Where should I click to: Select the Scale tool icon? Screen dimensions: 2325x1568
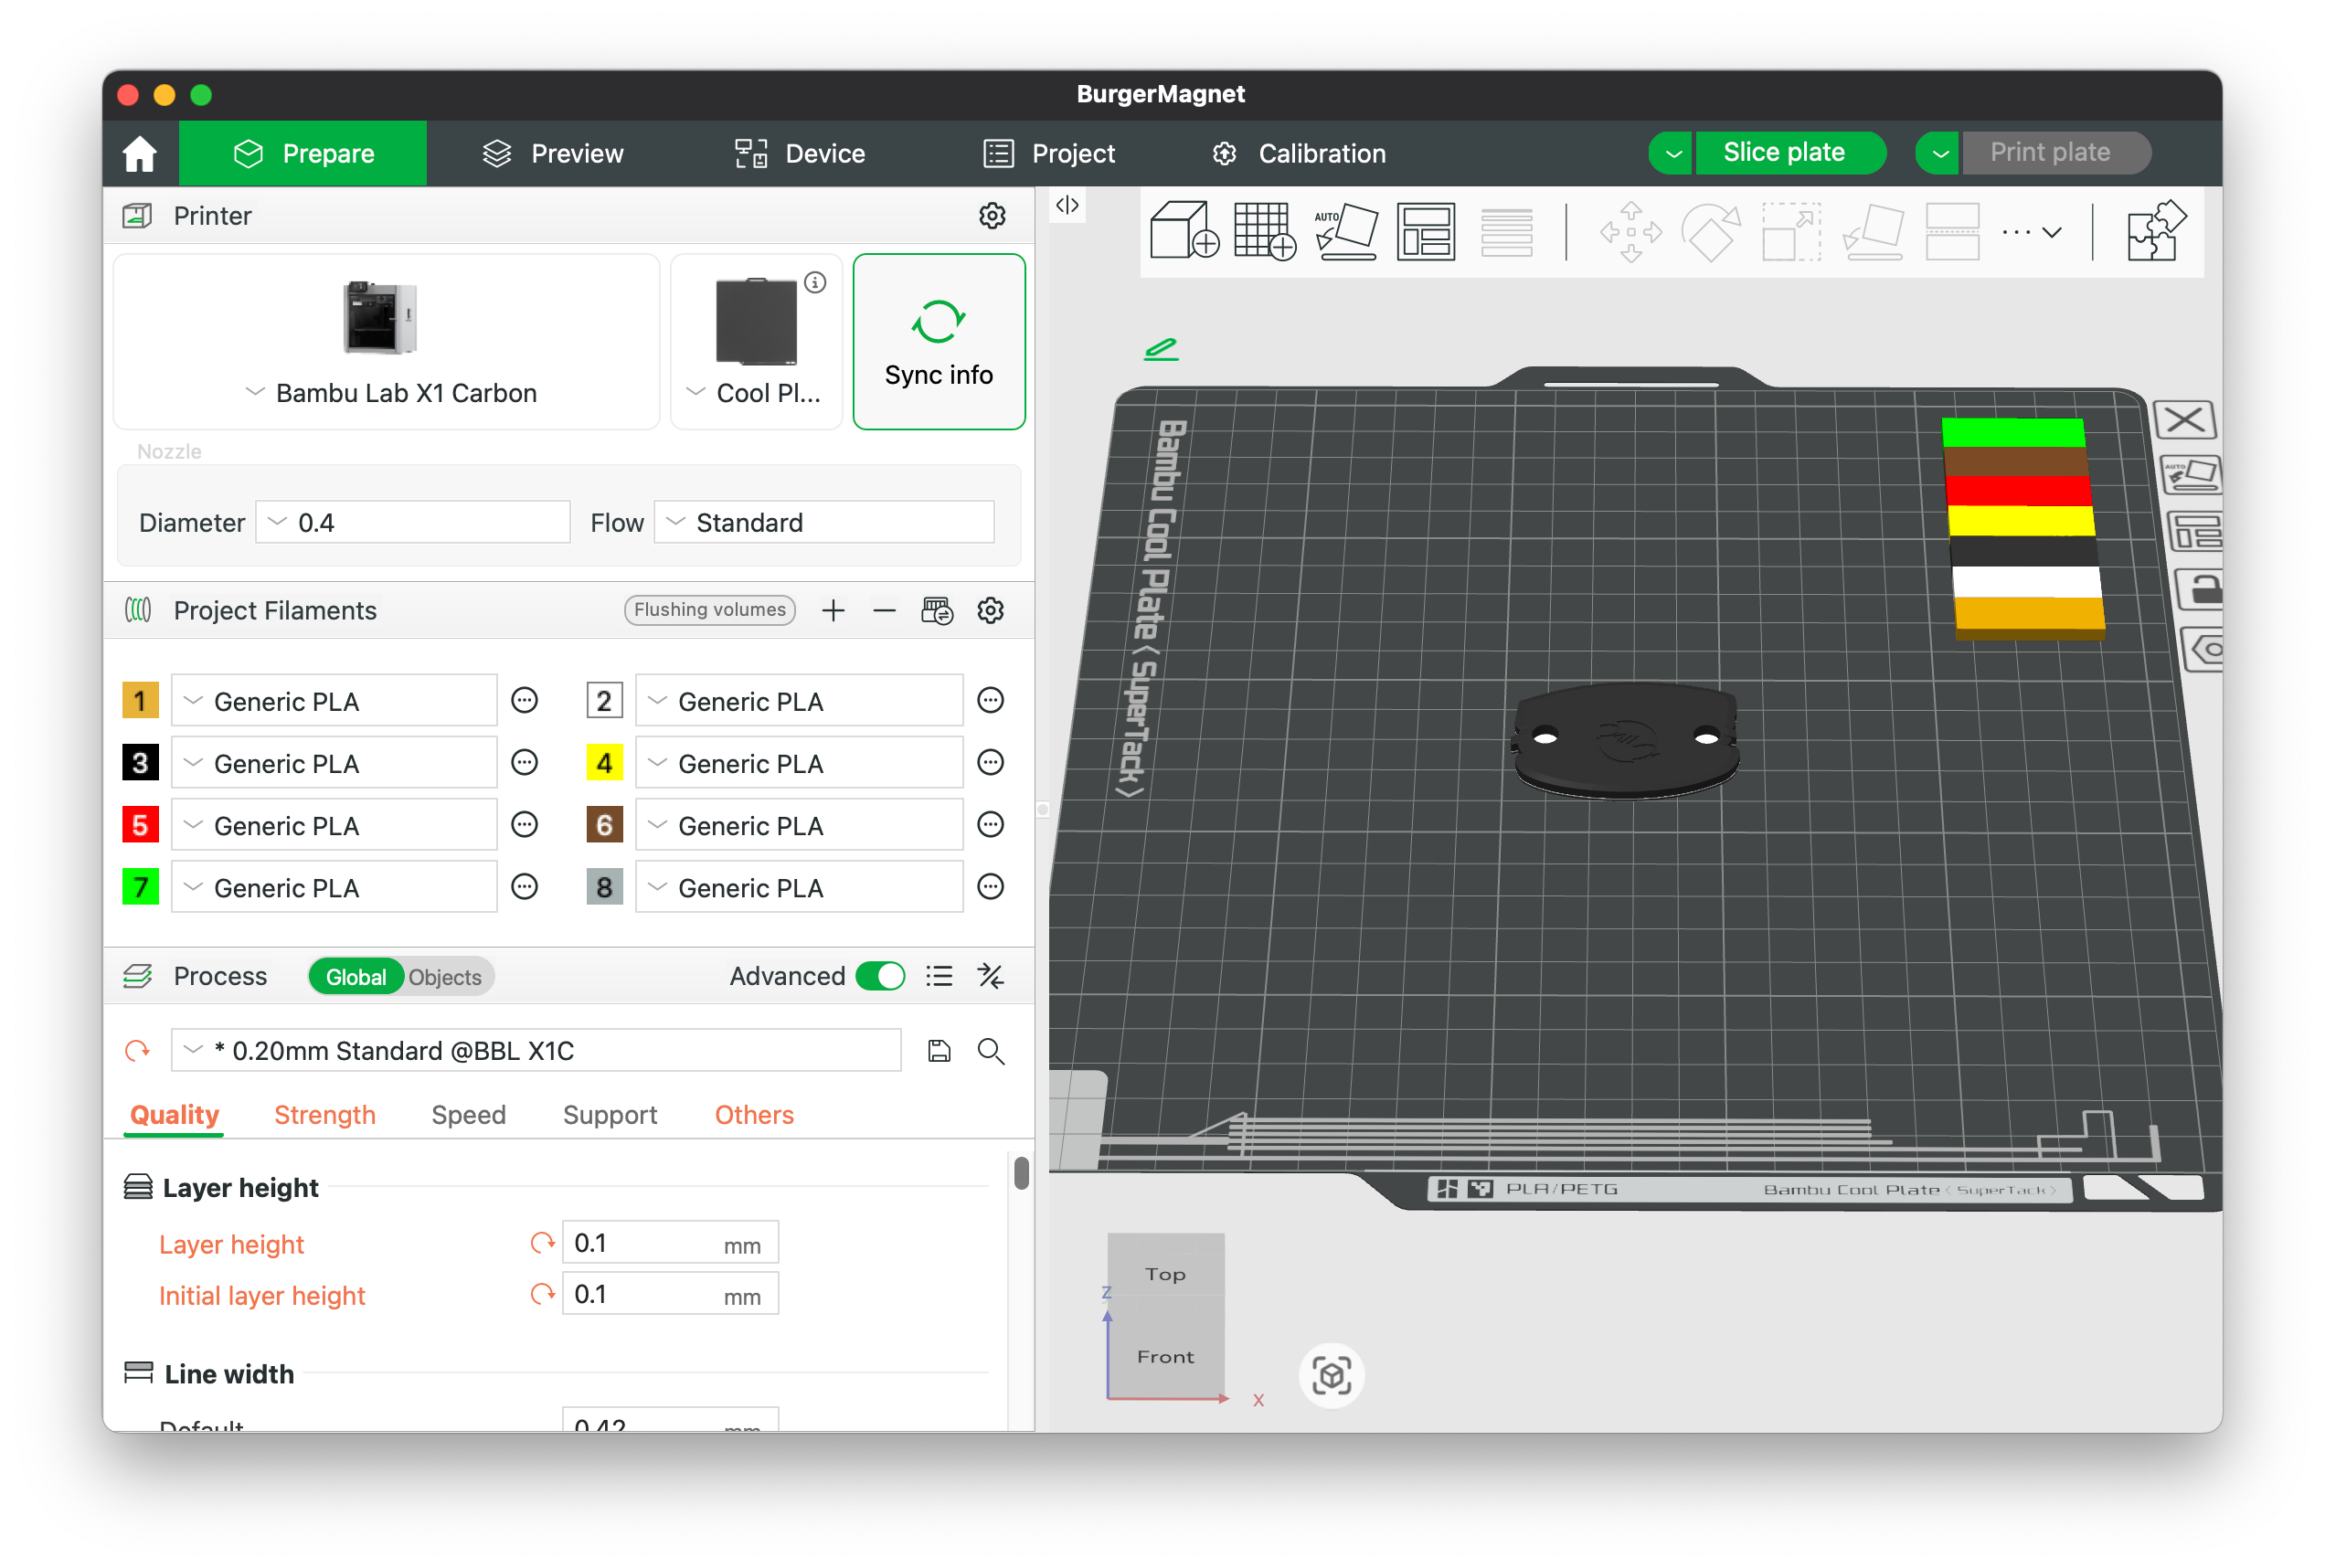tap(1790, 231)
